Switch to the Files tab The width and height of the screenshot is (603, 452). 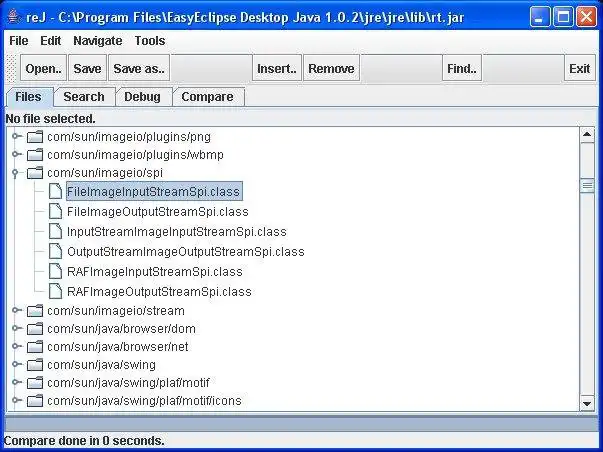(28, 97)
